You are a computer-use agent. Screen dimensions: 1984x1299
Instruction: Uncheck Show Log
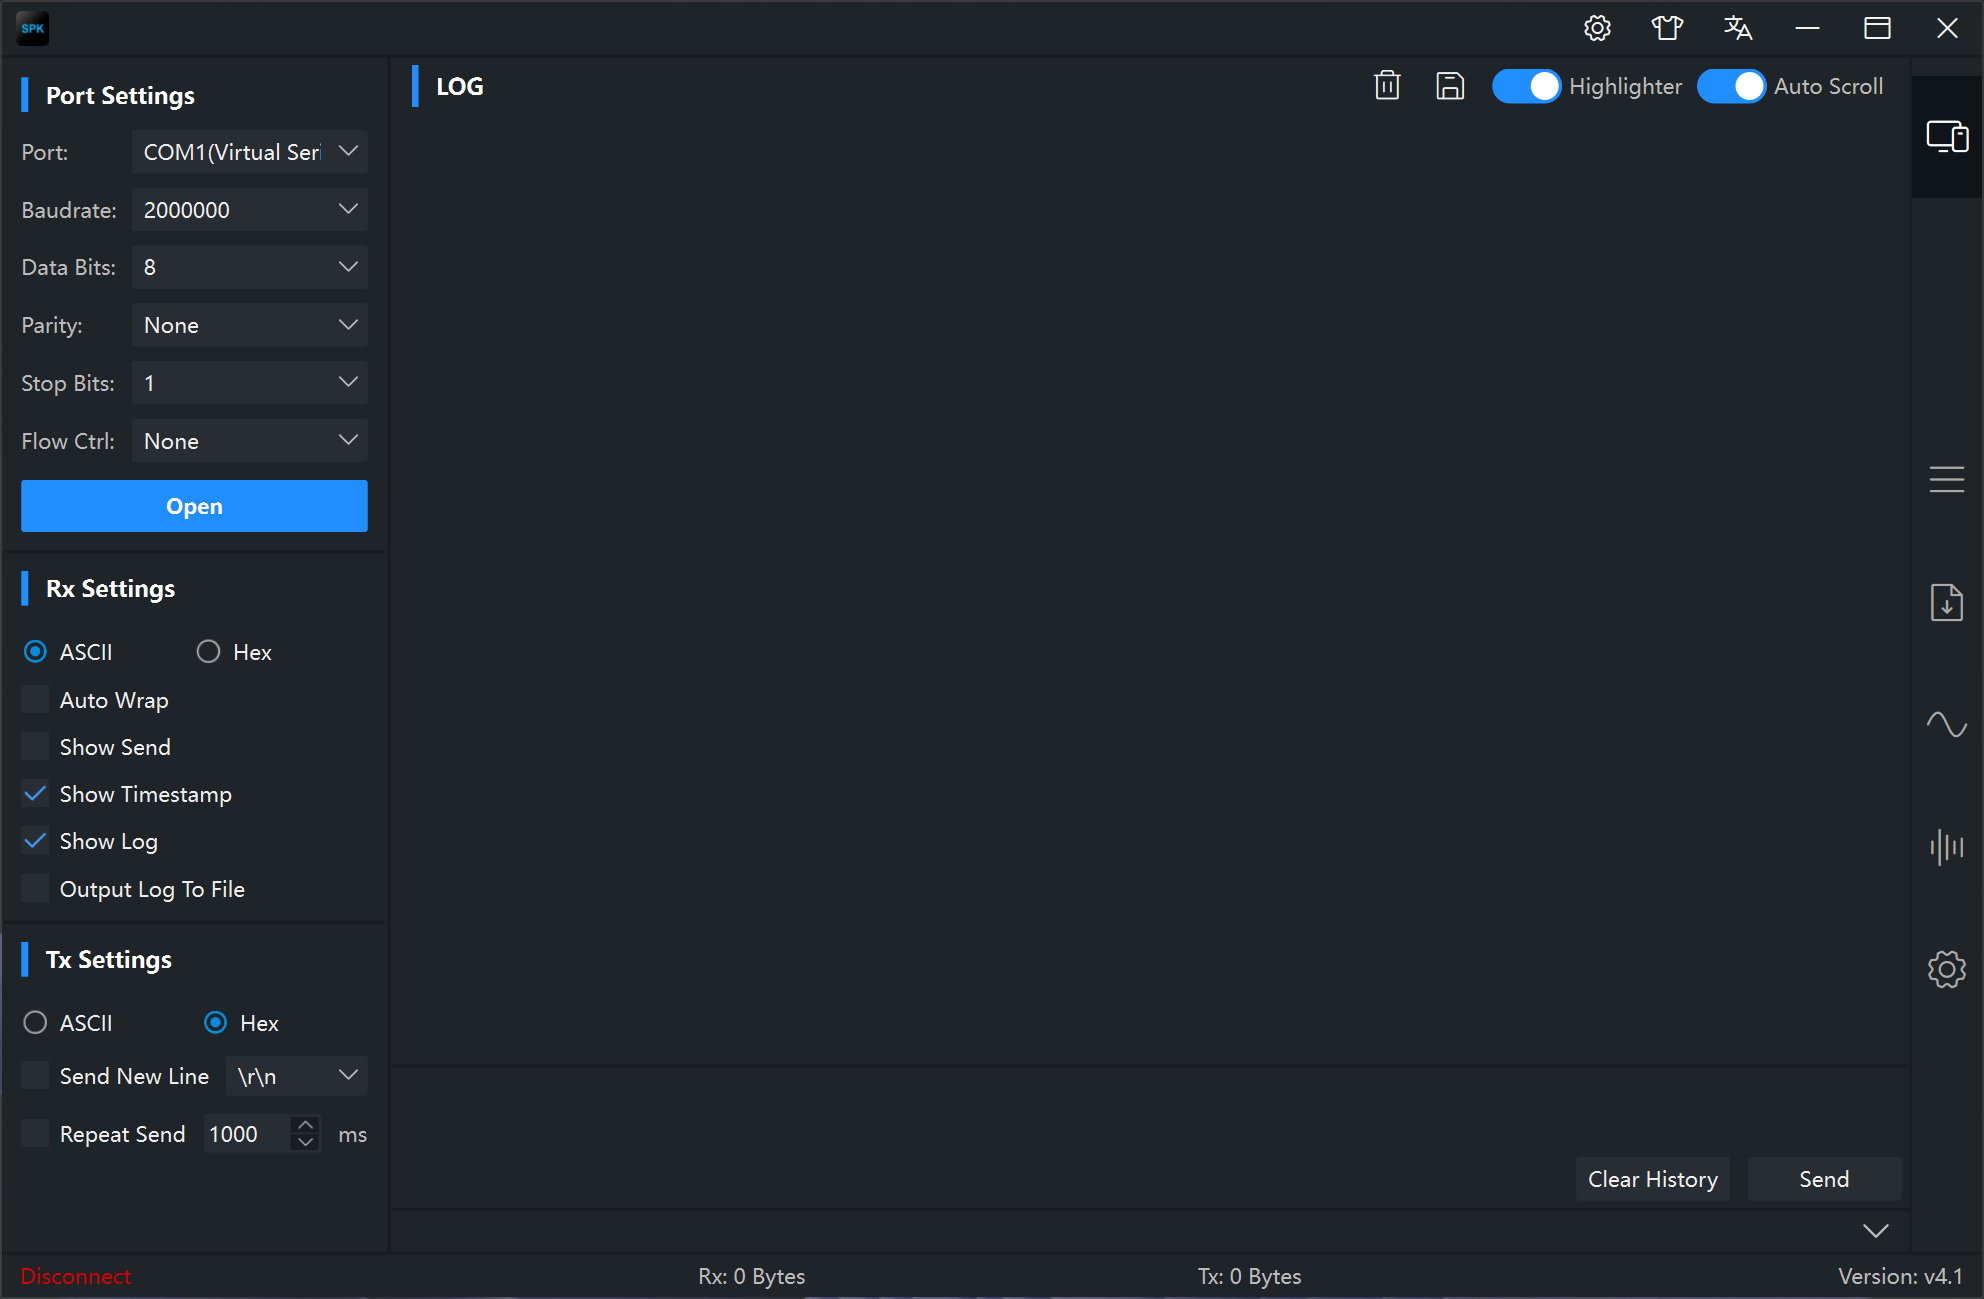tap(35, 840)
